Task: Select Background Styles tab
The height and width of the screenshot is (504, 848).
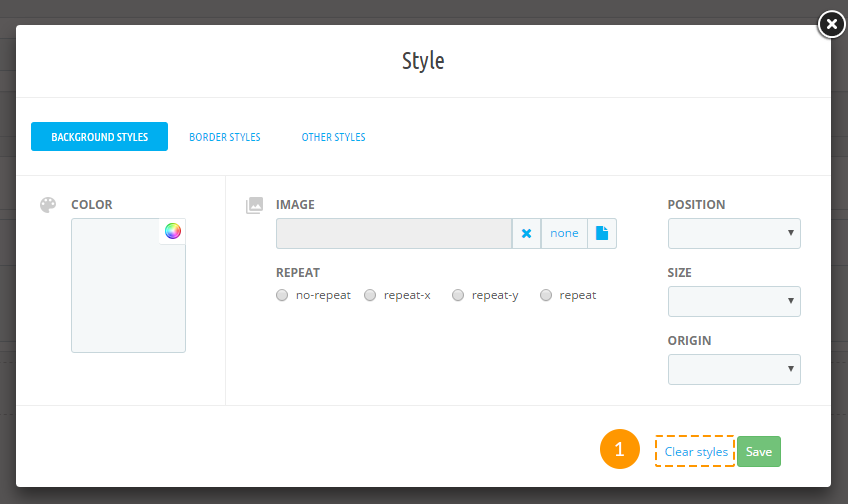Action: pyautogui.click(x=100, y=137)
